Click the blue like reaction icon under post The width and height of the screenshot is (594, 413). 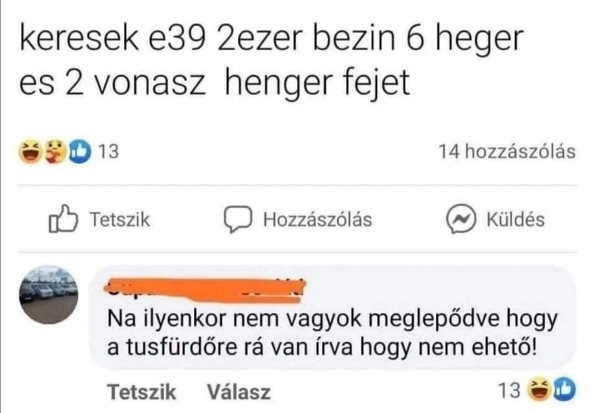80,152
